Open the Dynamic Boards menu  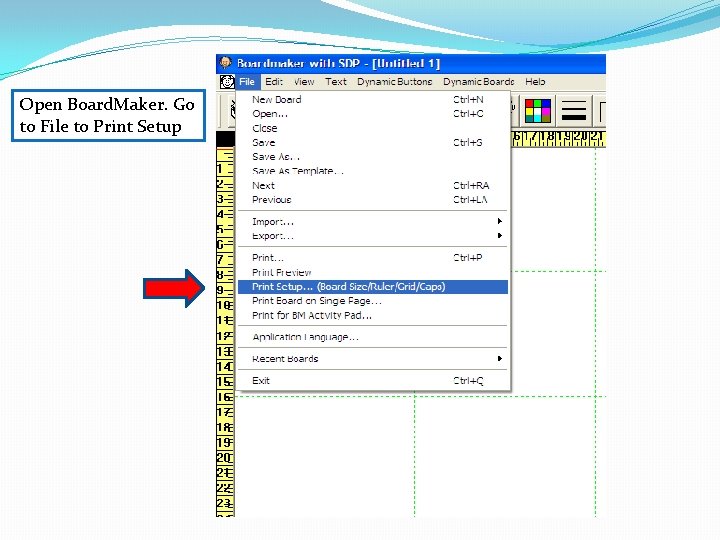coord(478,82)
